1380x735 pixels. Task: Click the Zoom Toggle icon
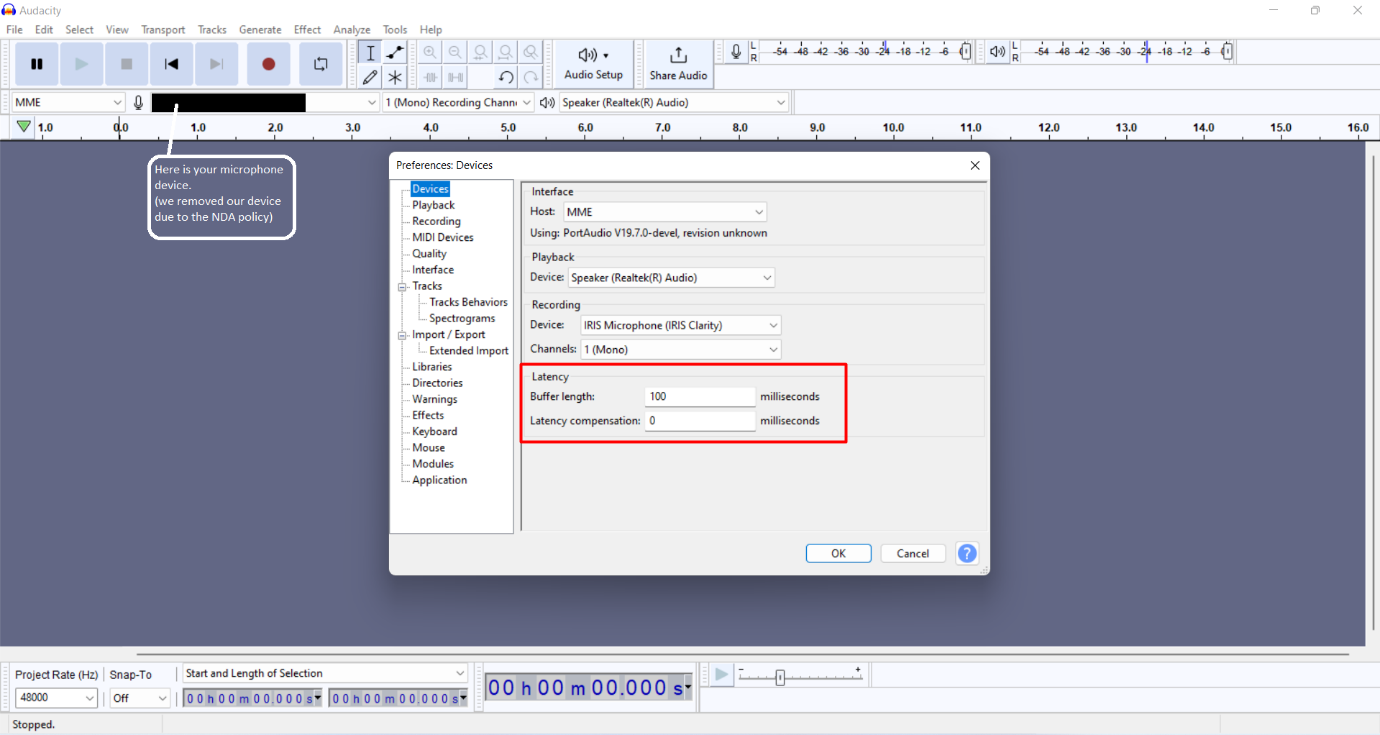click(x=531, y=53)
